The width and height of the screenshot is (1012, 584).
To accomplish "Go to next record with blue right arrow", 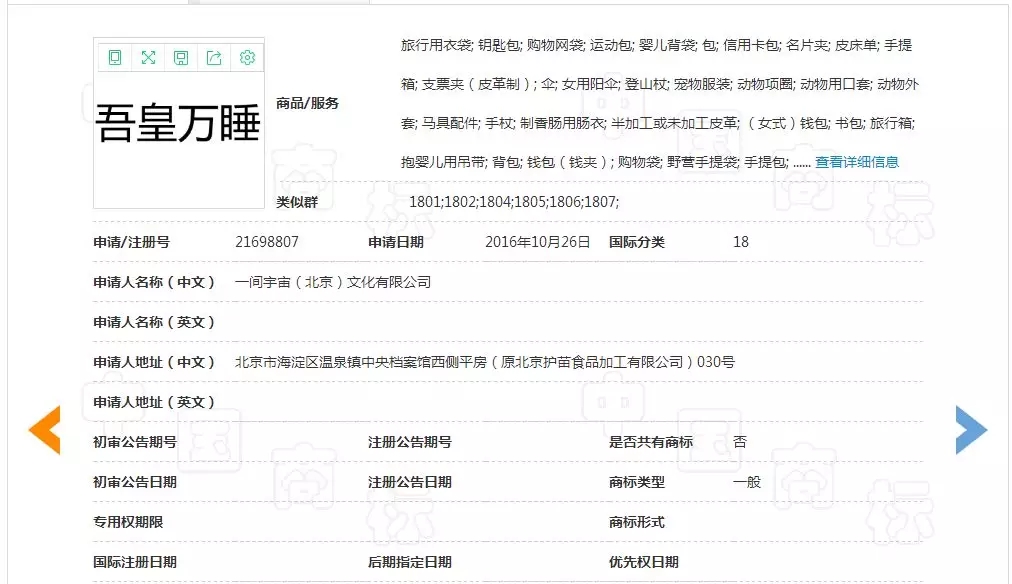I will 971,430.
